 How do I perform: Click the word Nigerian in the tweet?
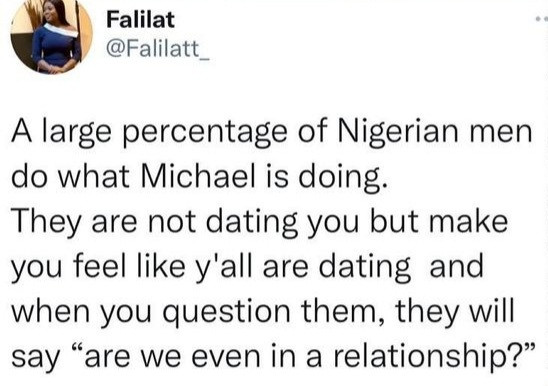pos(397,133)
